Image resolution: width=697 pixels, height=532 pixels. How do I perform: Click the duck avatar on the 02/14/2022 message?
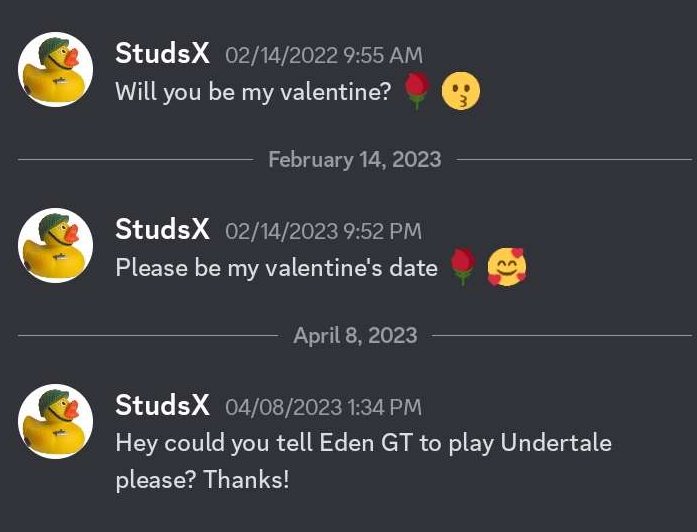[56, 69]
